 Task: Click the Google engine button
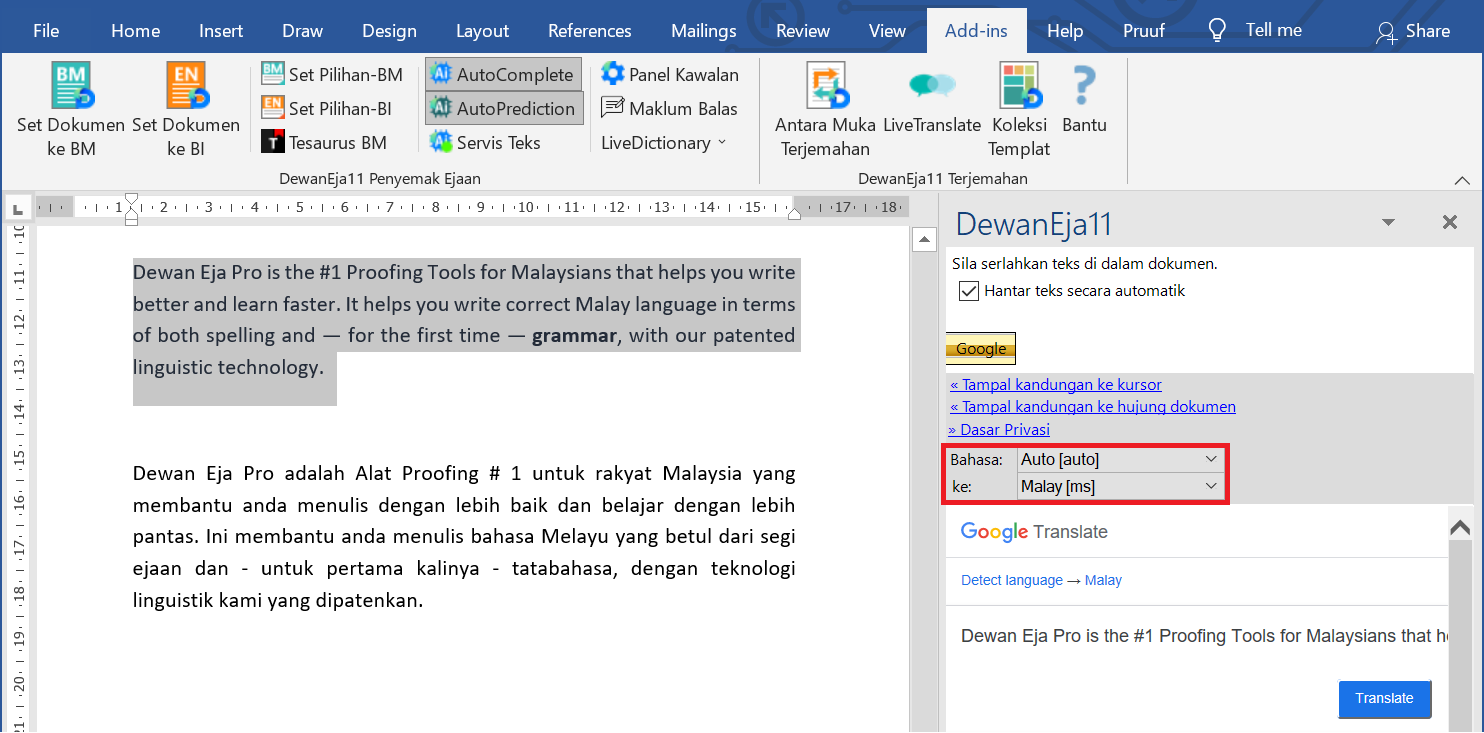[x=980, y=349]
